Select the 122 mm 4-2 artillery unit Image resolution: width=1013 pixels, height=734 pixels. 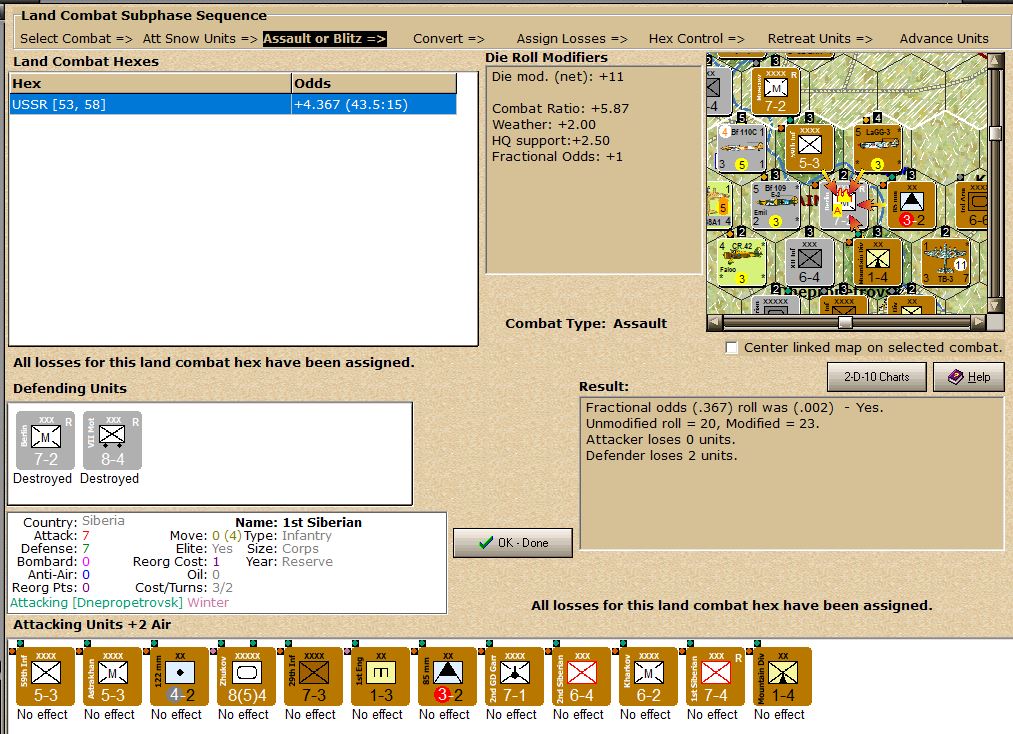click(x=180, y=676)
